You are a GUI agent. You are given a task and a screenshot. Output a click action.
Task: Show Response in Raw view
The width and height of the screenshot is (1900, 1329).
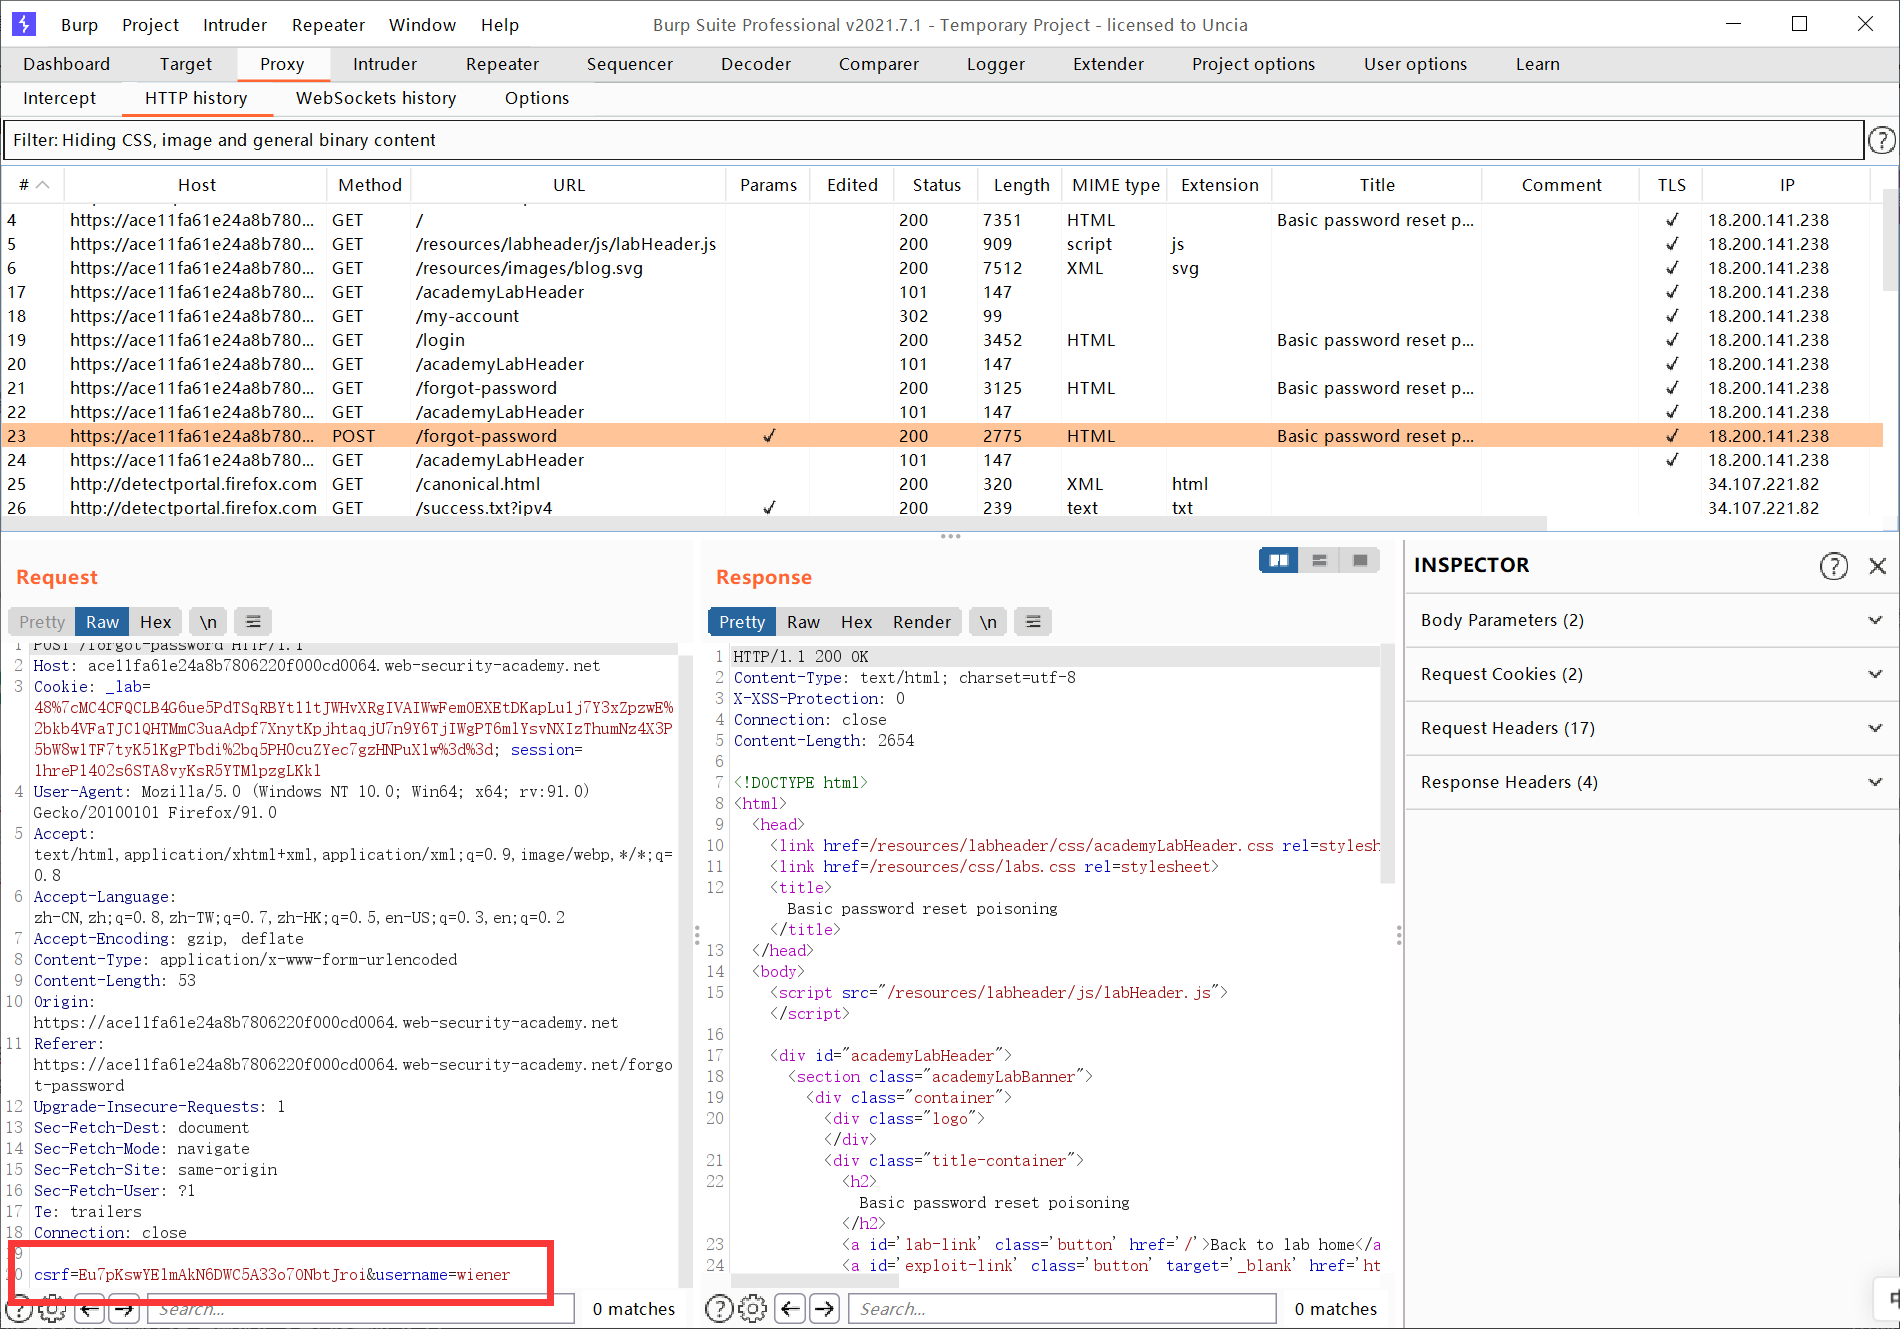coord(803,622)
